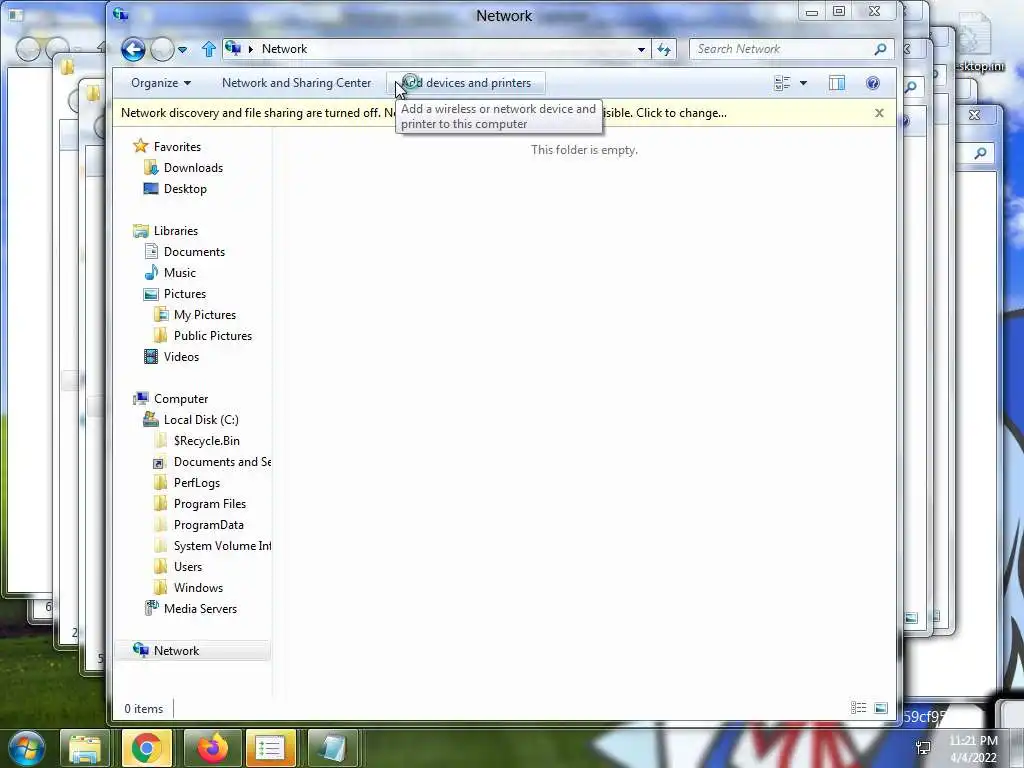The width and height of the screenshot is (1024, 768).
Task: Open Program Files folder
Action: pyautogui.click(x=210, y=504)
